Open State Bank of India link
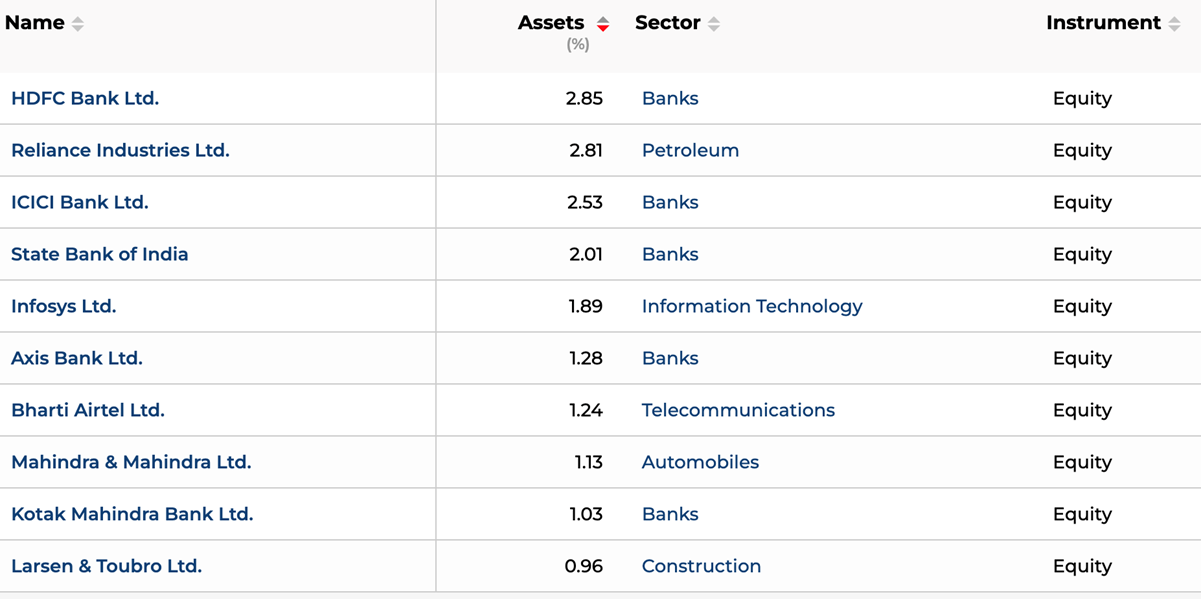 100,254
